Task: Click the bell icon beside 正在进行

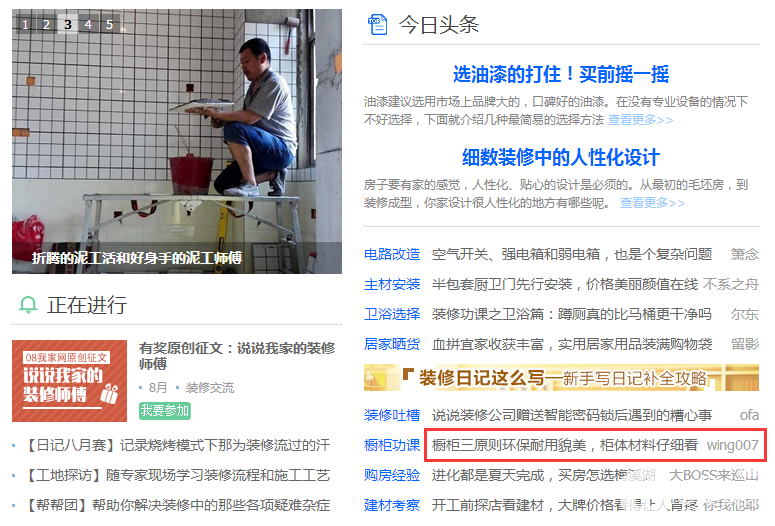Action: (x=28, y=305)
